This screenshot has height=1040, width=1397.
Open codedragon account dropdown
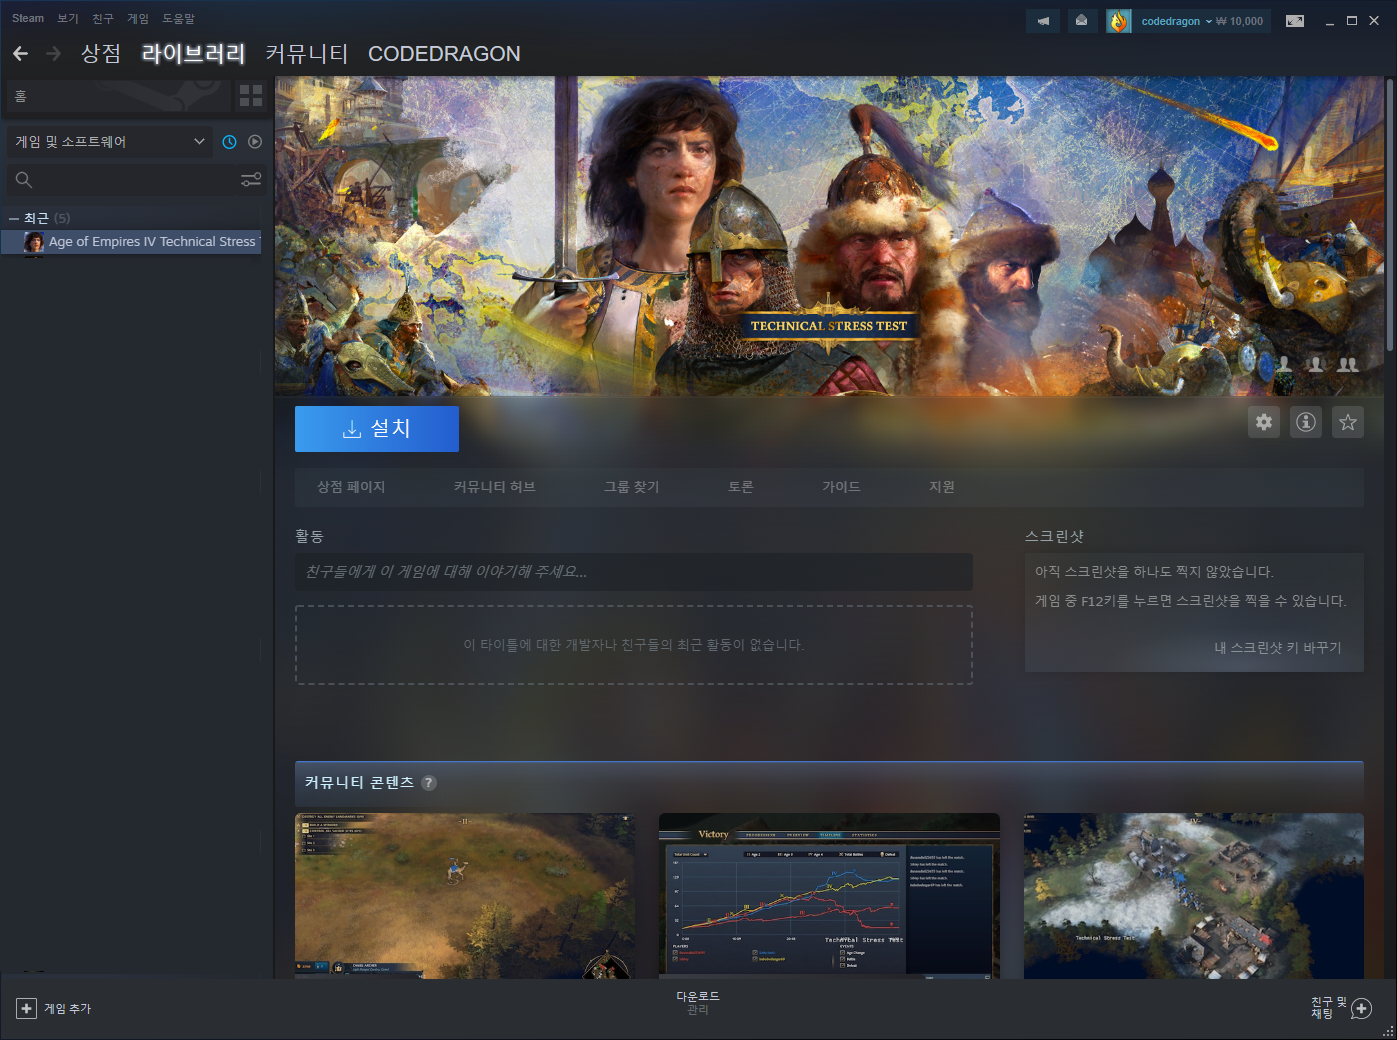point(1176,21)
